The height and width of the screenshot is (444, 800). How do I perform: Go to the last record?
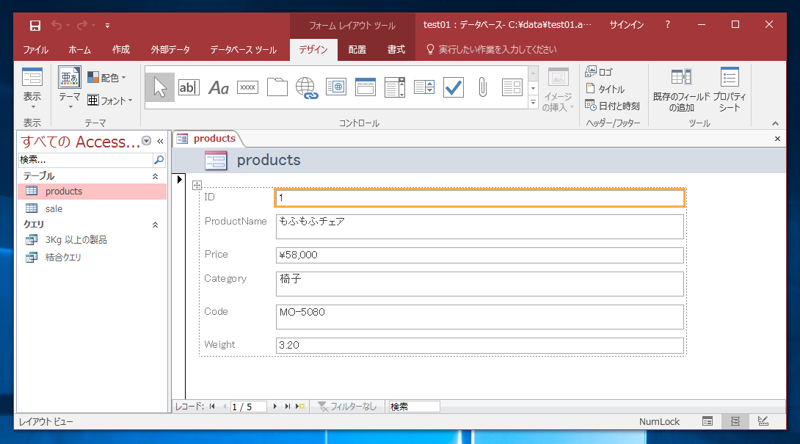[287, 407]
